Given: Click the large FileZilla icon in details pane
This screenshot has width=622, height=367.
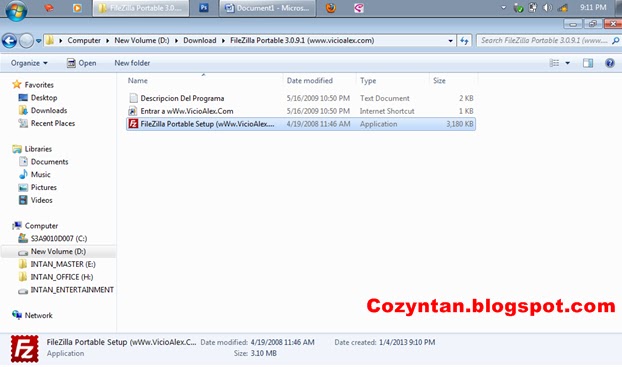Looking at the screenshot, I should (x=25, y=349).
